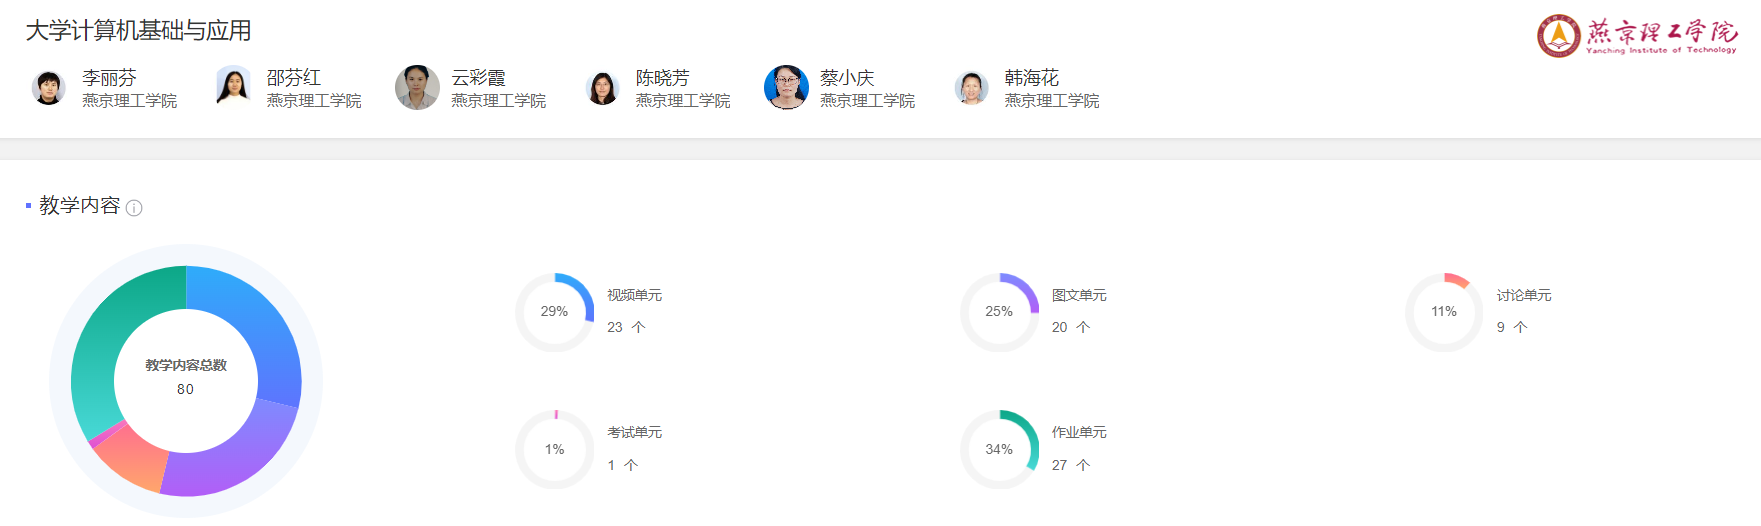
Task: Click the 11% 讨论单元 progress ring
Action: [1444, 312]
